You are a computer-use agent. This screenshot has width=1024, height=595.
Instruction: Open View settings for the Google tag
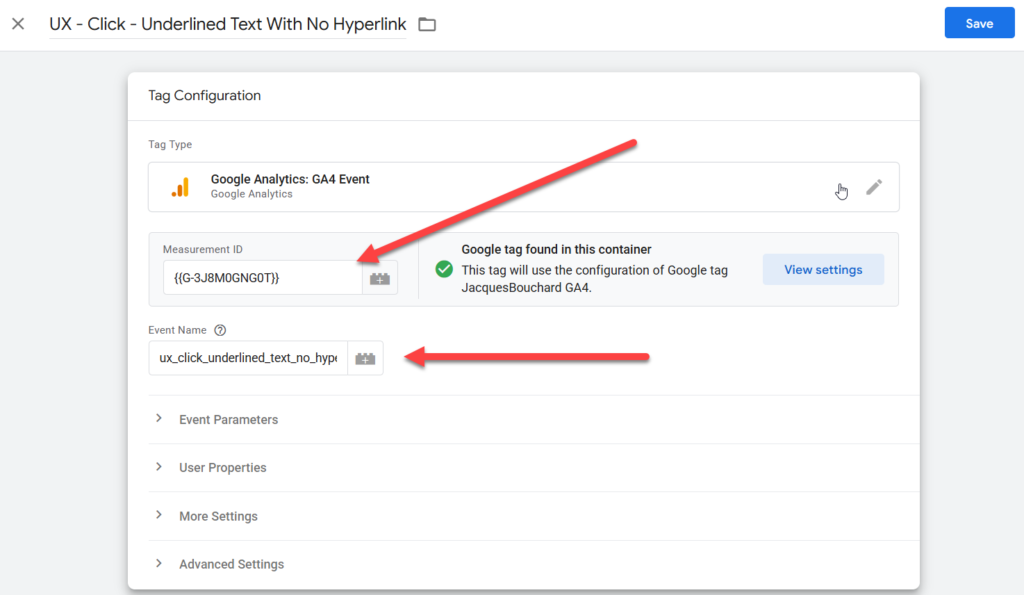(823, 270)
